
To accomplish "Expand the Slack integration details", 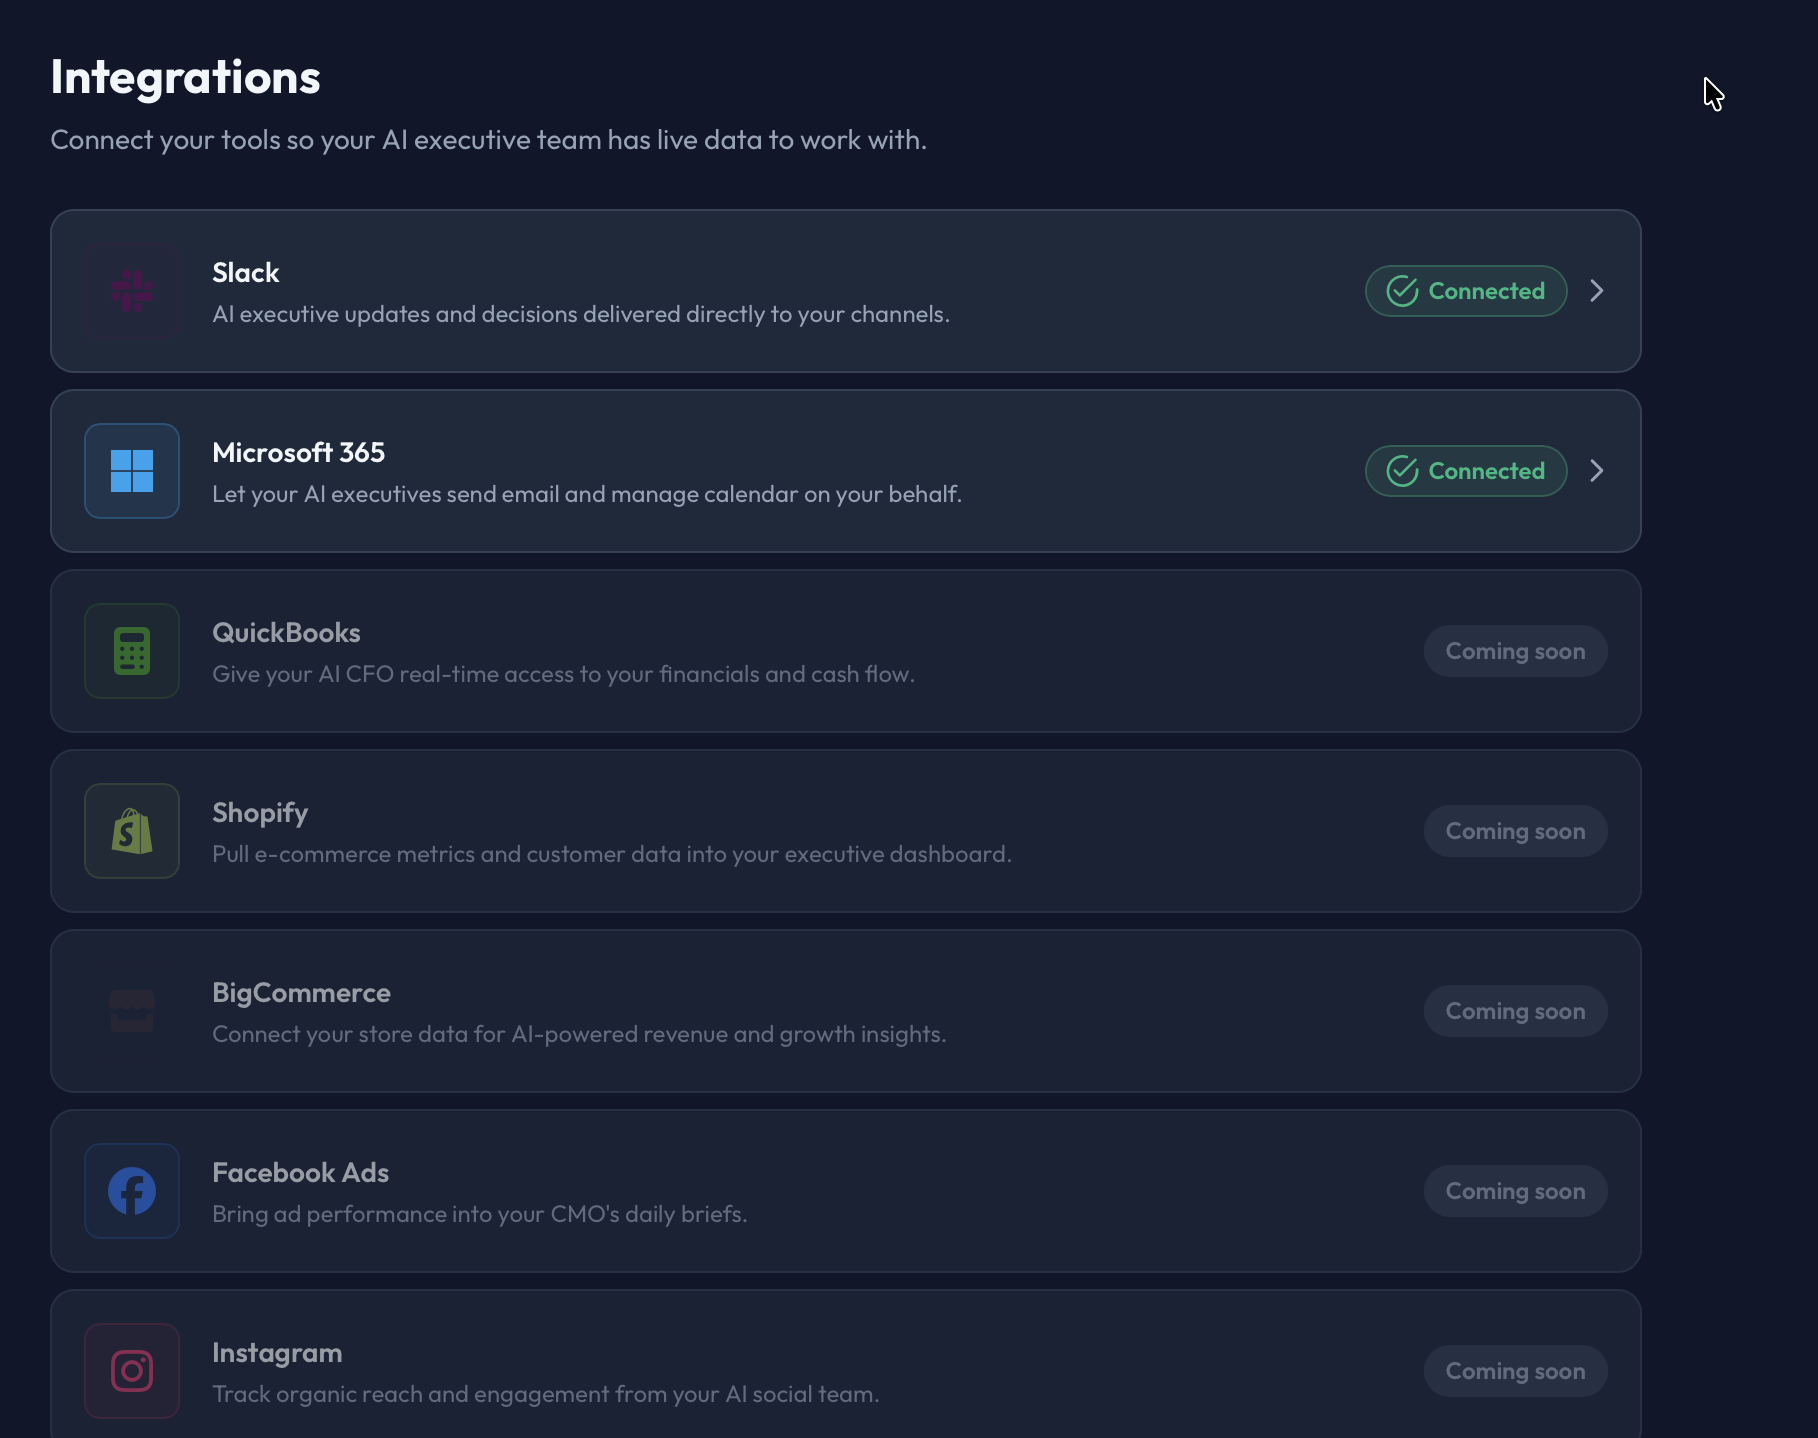I will click(1597, 291).
